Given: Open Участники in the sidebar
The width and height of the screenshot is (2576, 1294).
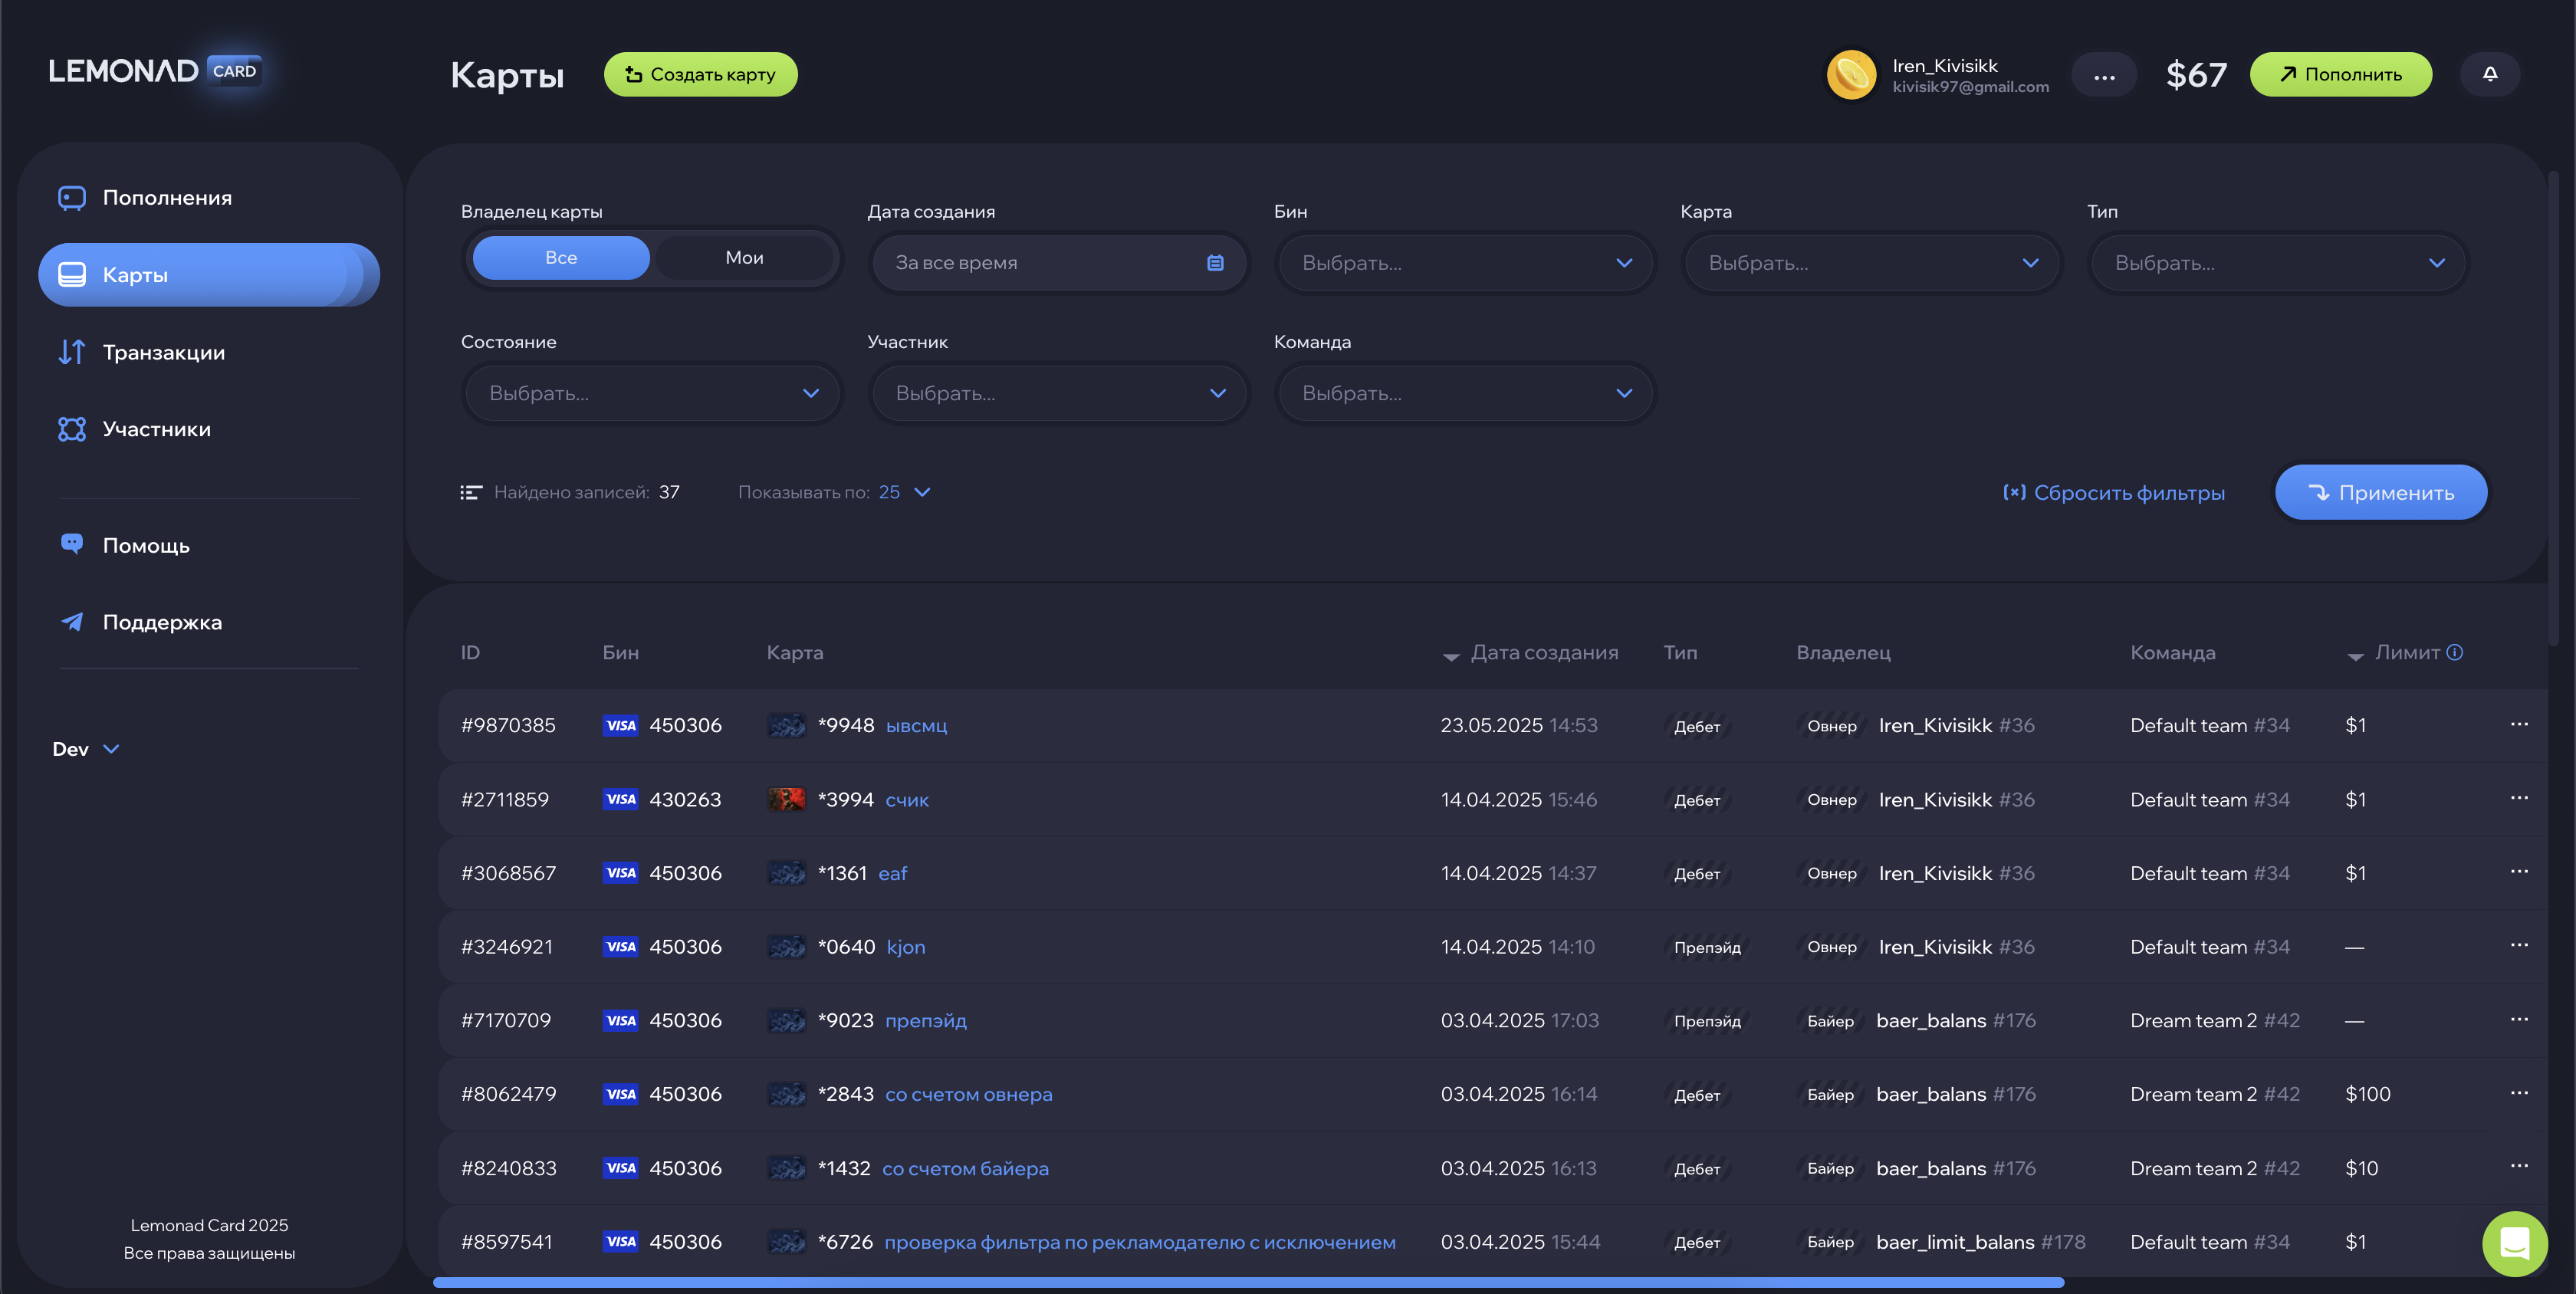Looking at the screenshot, I should tap(156, 429).
